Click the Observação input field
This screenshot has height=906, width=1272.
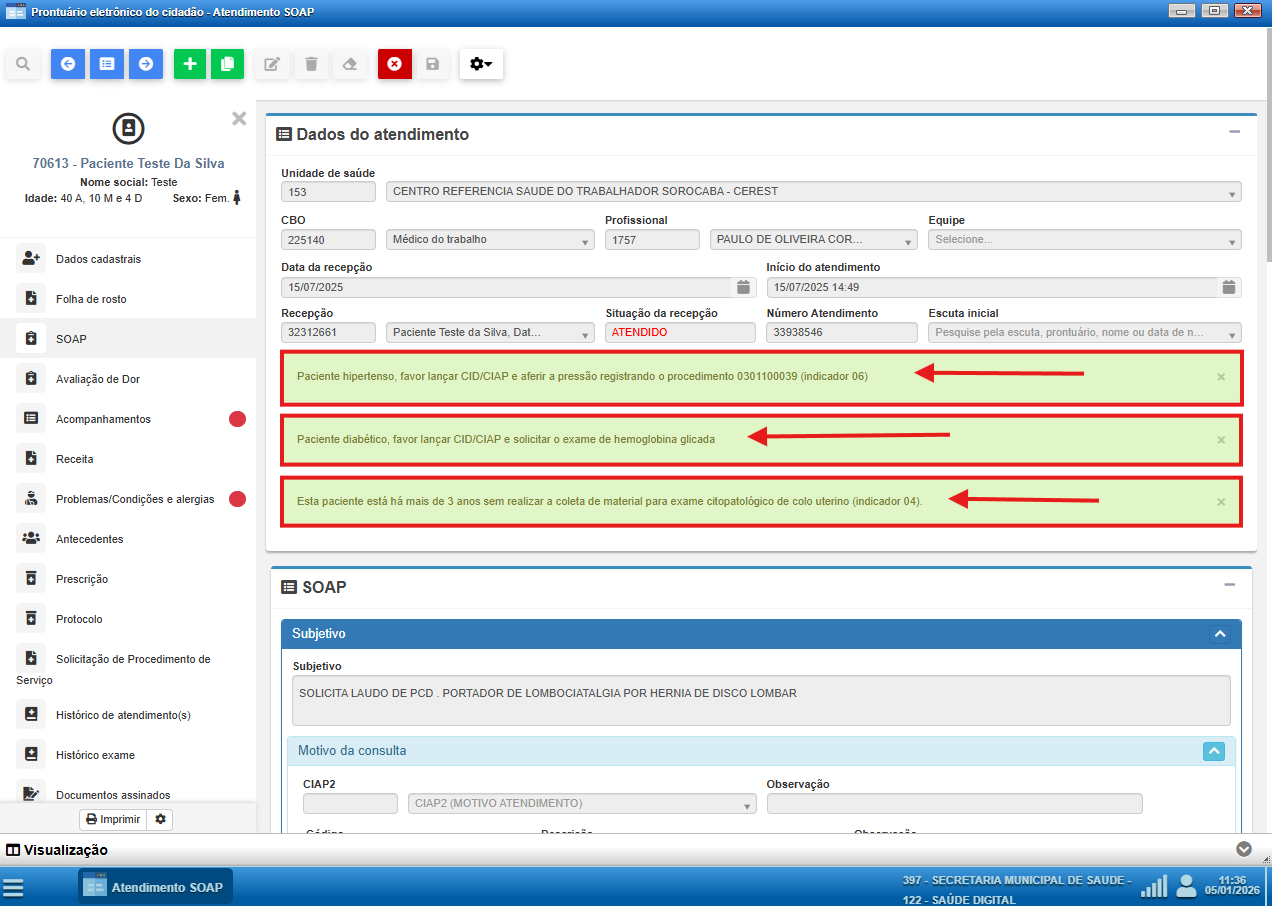point(954,804)
